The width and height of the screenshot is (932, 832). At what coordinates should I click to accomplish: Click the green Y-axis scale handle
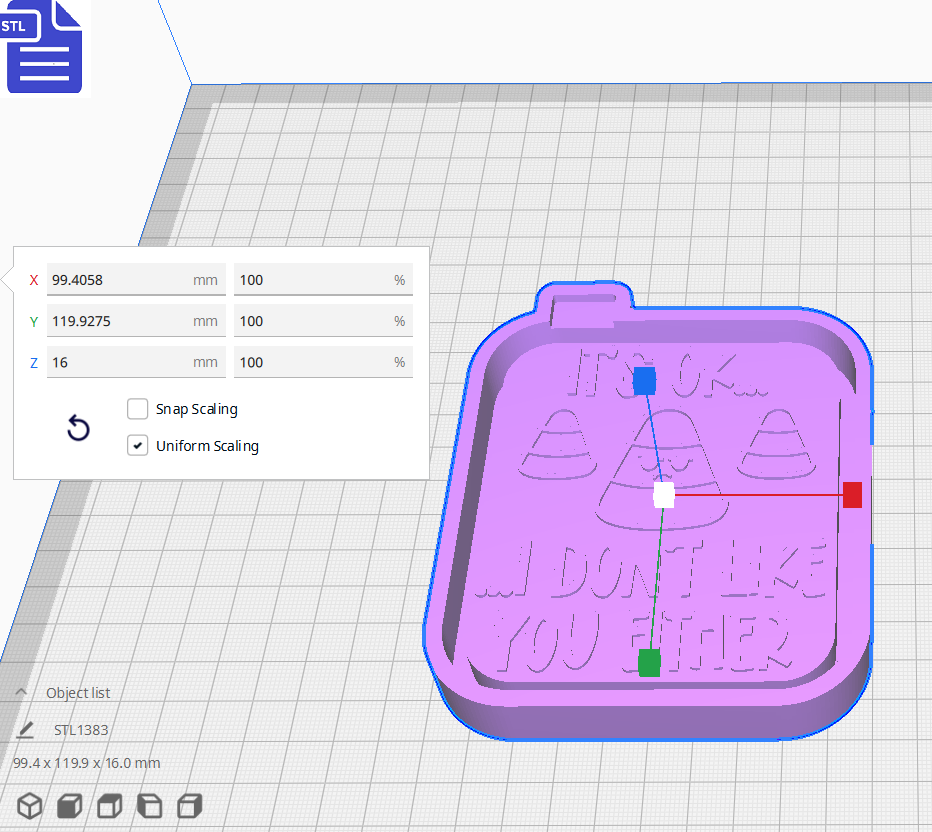point(647,660)
